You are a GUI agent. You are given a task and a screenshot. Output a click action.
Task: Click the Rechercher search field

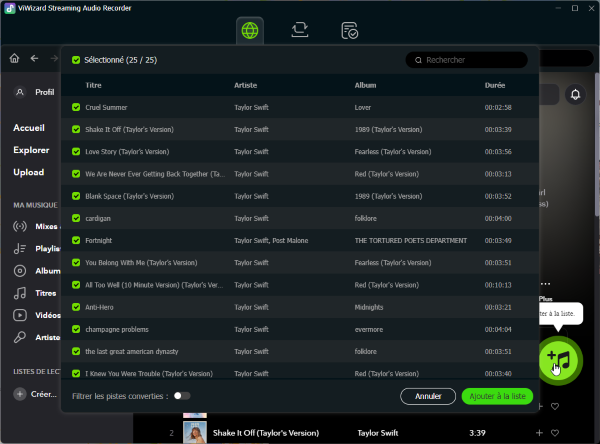click(x=470, y=60)
